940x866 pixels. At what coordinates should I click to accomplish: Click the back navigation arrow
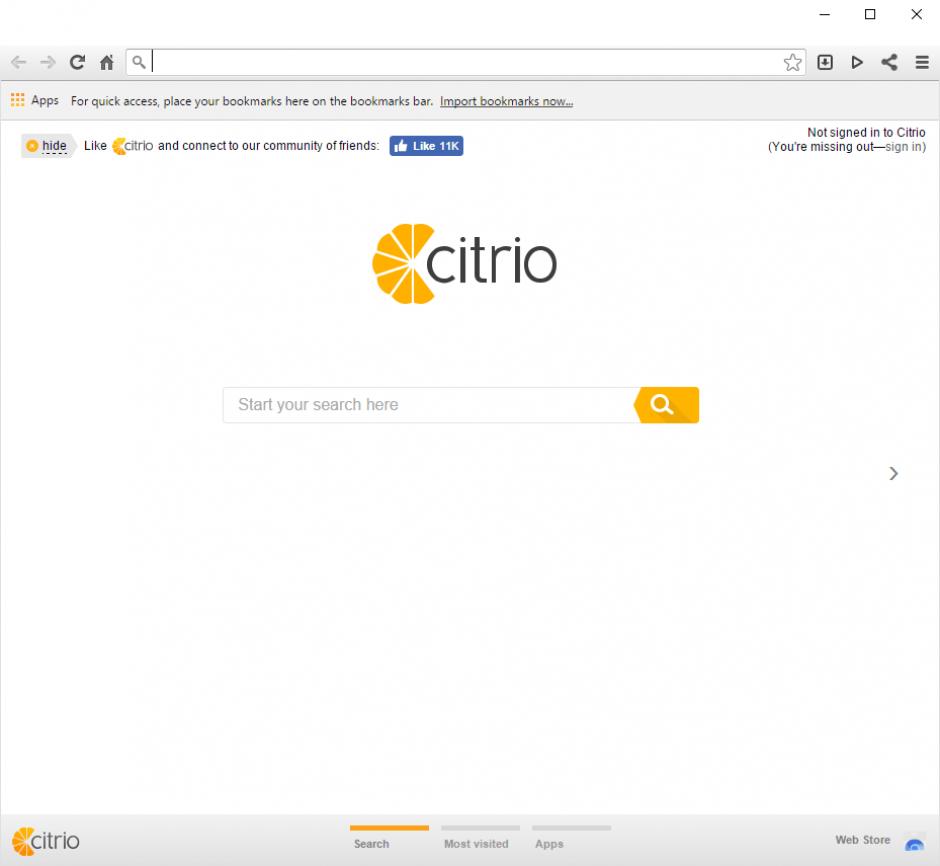click(x=19, y=62)
